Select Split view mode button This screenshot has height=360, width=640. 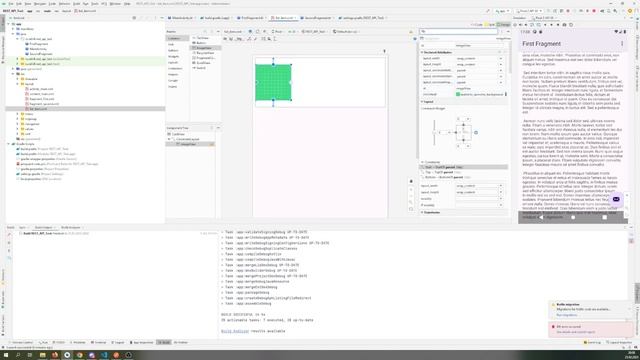[x=490, y=25]
